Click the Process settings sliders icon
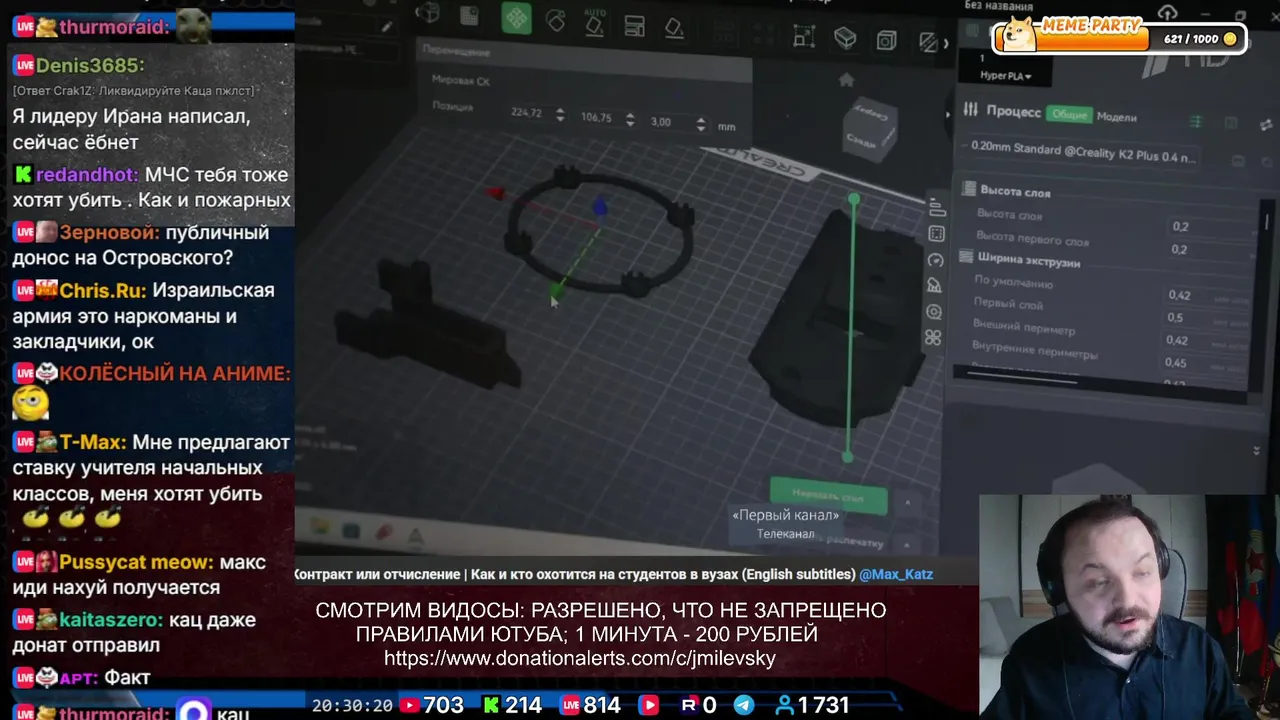 click(x=970, y=110)
